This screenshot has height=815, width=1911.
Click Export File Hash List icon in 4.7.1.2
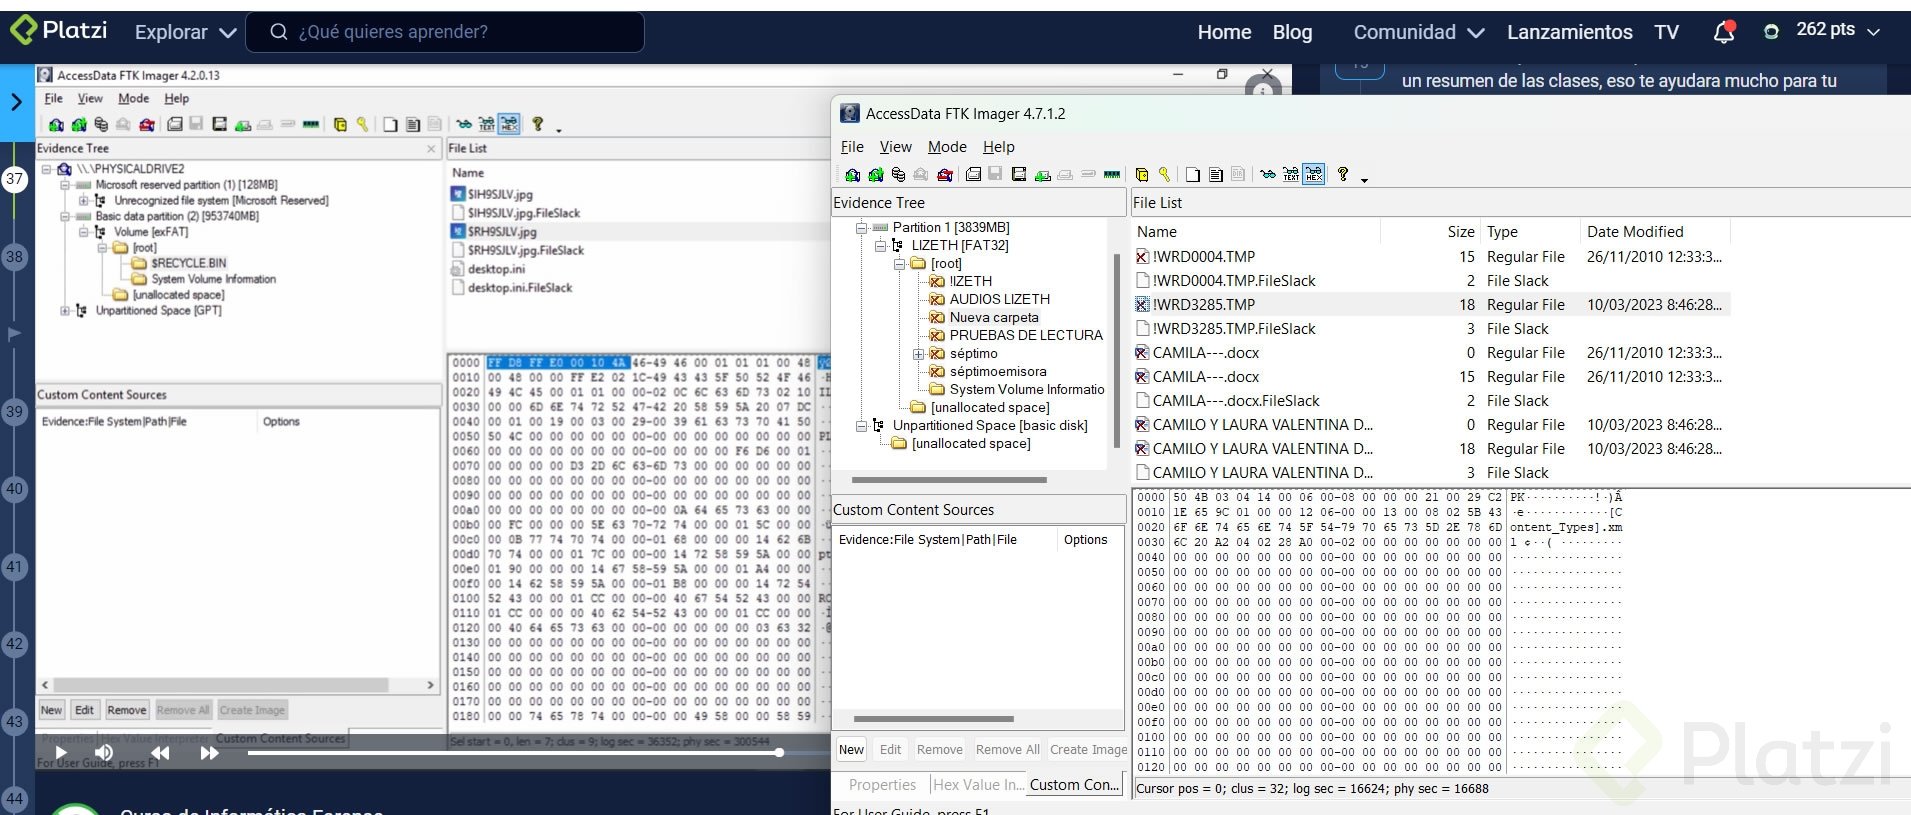tap(1216, 174)
